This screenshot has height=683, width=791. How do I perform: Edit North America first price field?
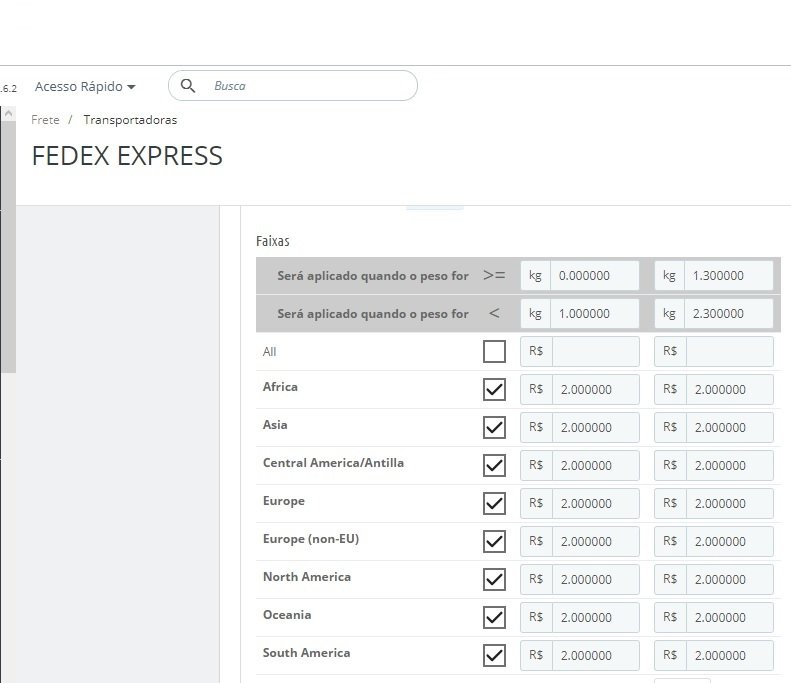coord(596,579)
